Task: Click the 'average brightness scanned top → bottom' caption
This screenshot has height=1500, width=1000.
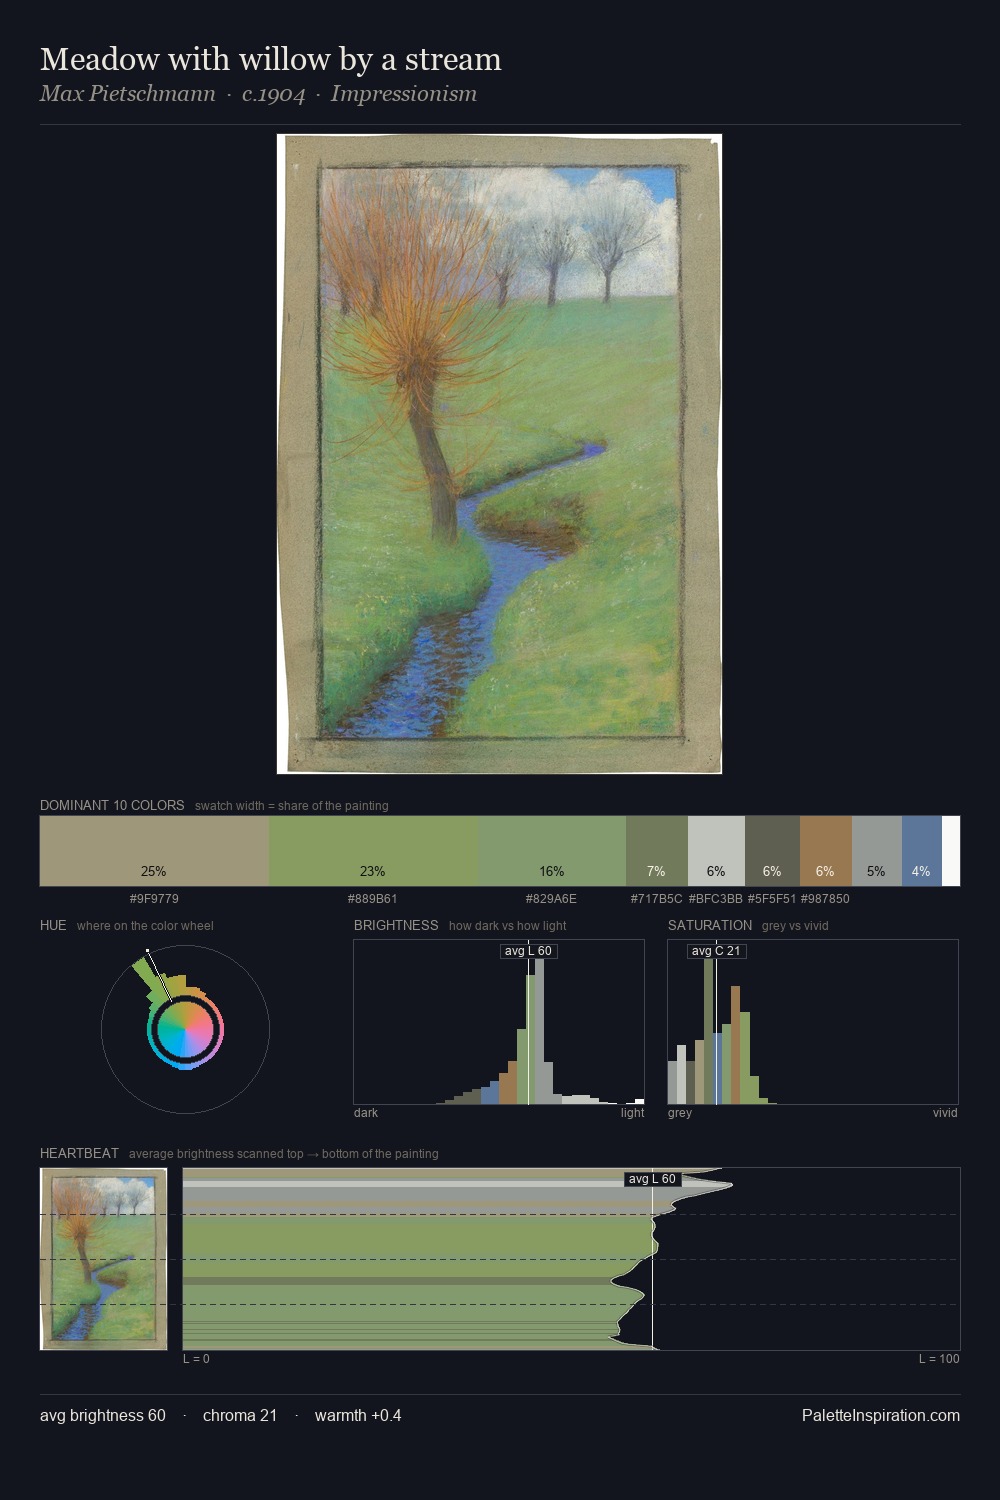Action: pyautogui.click(x=284, y=1154)
